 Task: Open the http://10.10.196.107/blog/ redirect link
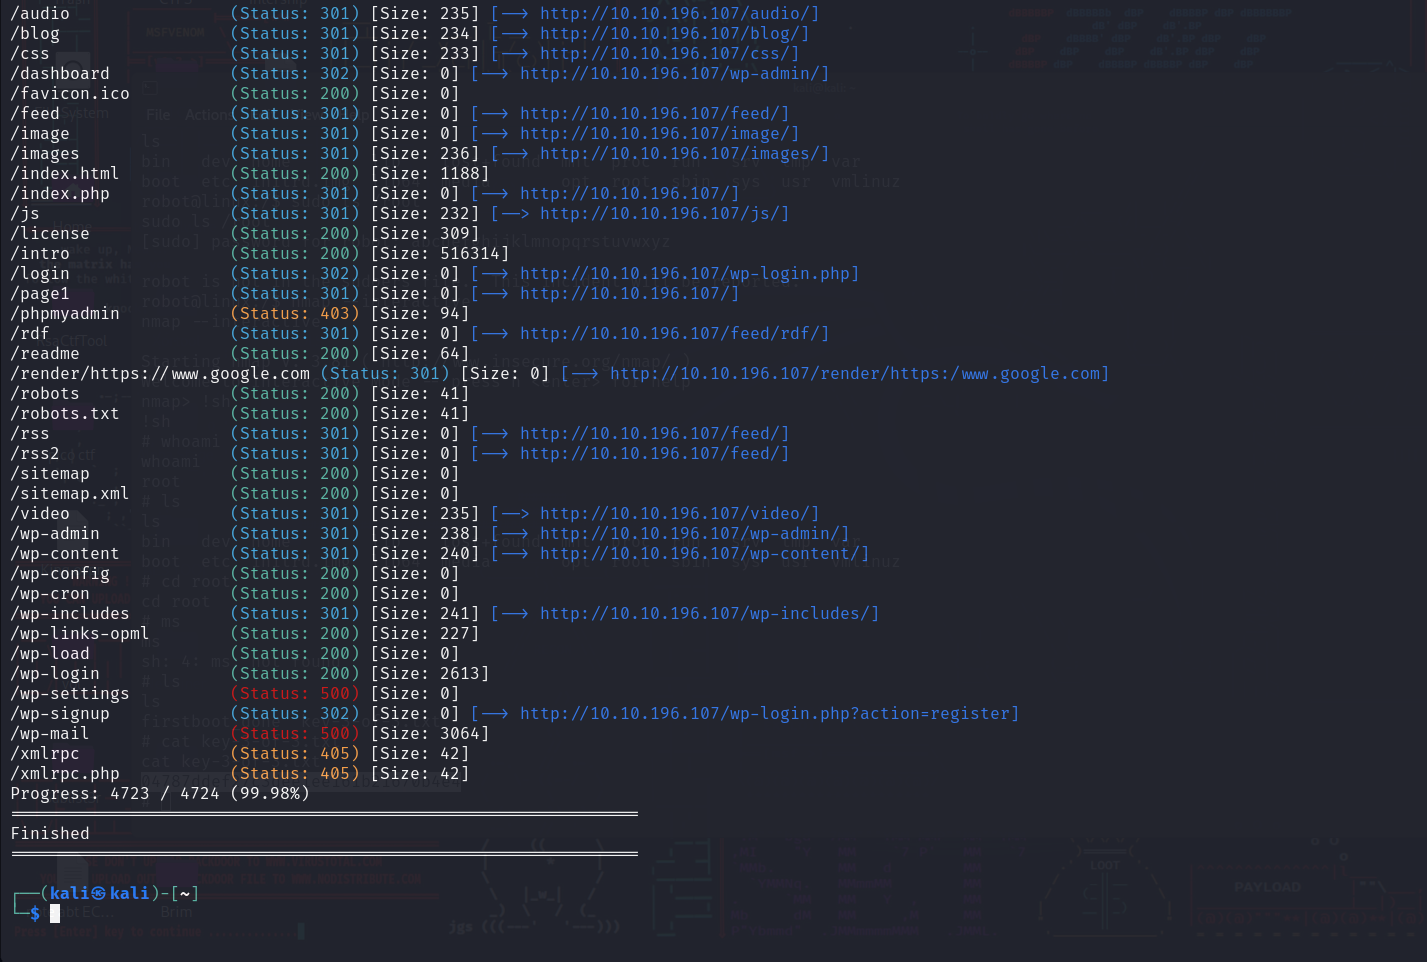[670, 33]
